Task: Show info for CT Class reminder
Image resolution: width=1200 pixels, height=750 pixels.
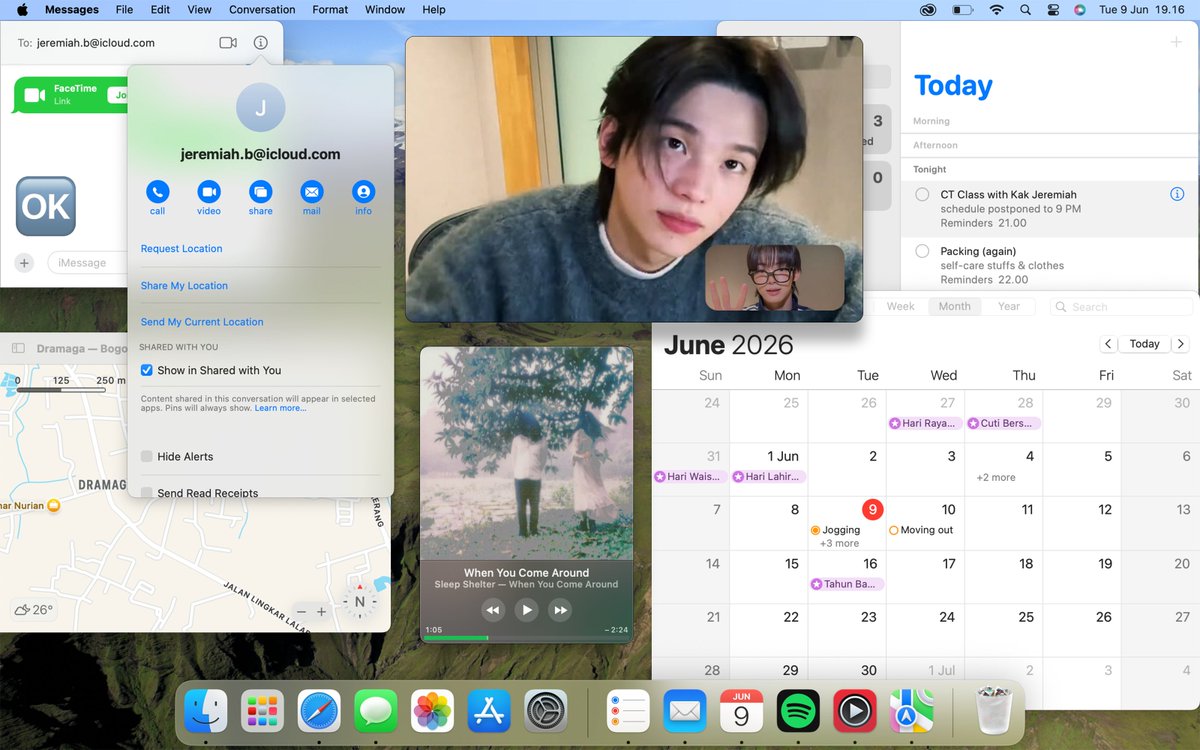Action: click(x=1177, y=194)
